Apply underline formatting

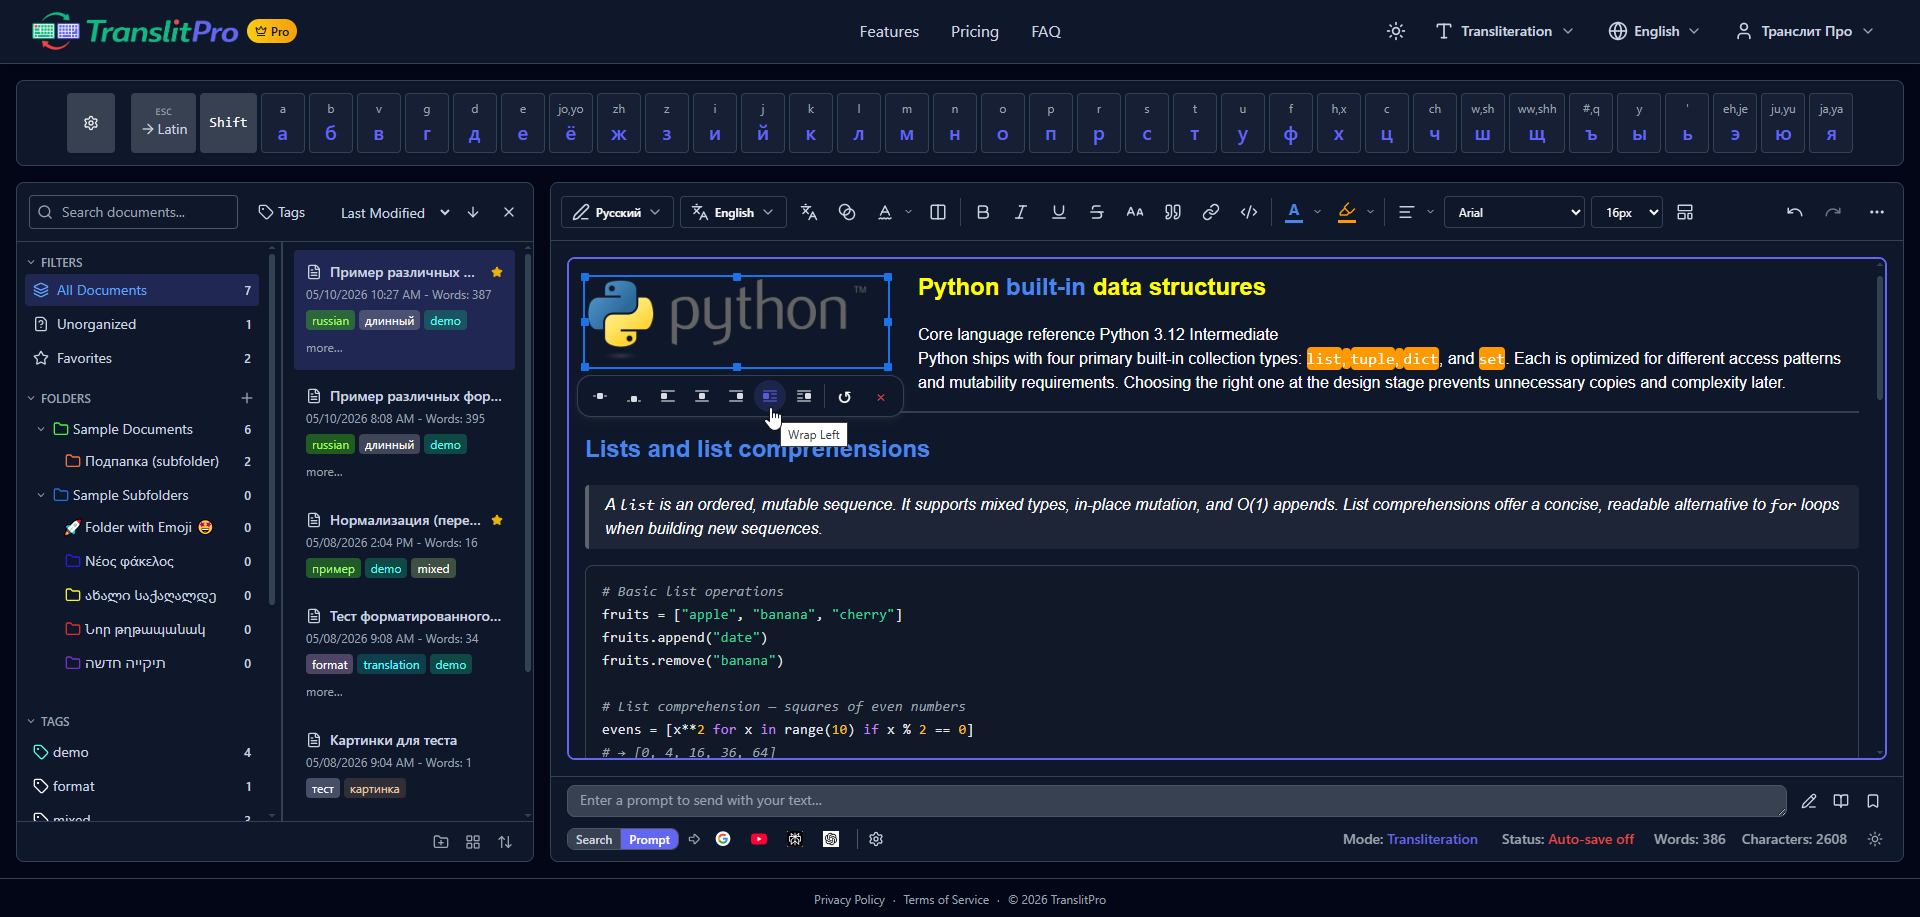click(1058, 212)
